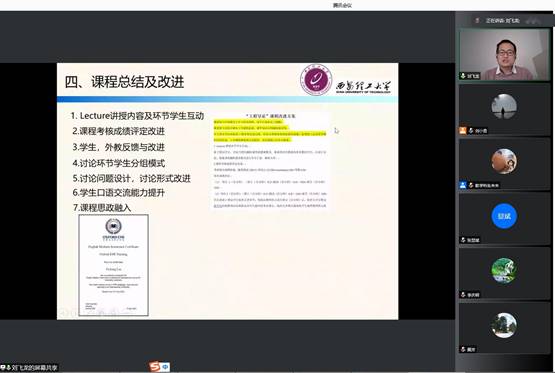Click the Sogou input method S icon
The width and height of the screenshot is (555, 373).
[x=154, y=367]
